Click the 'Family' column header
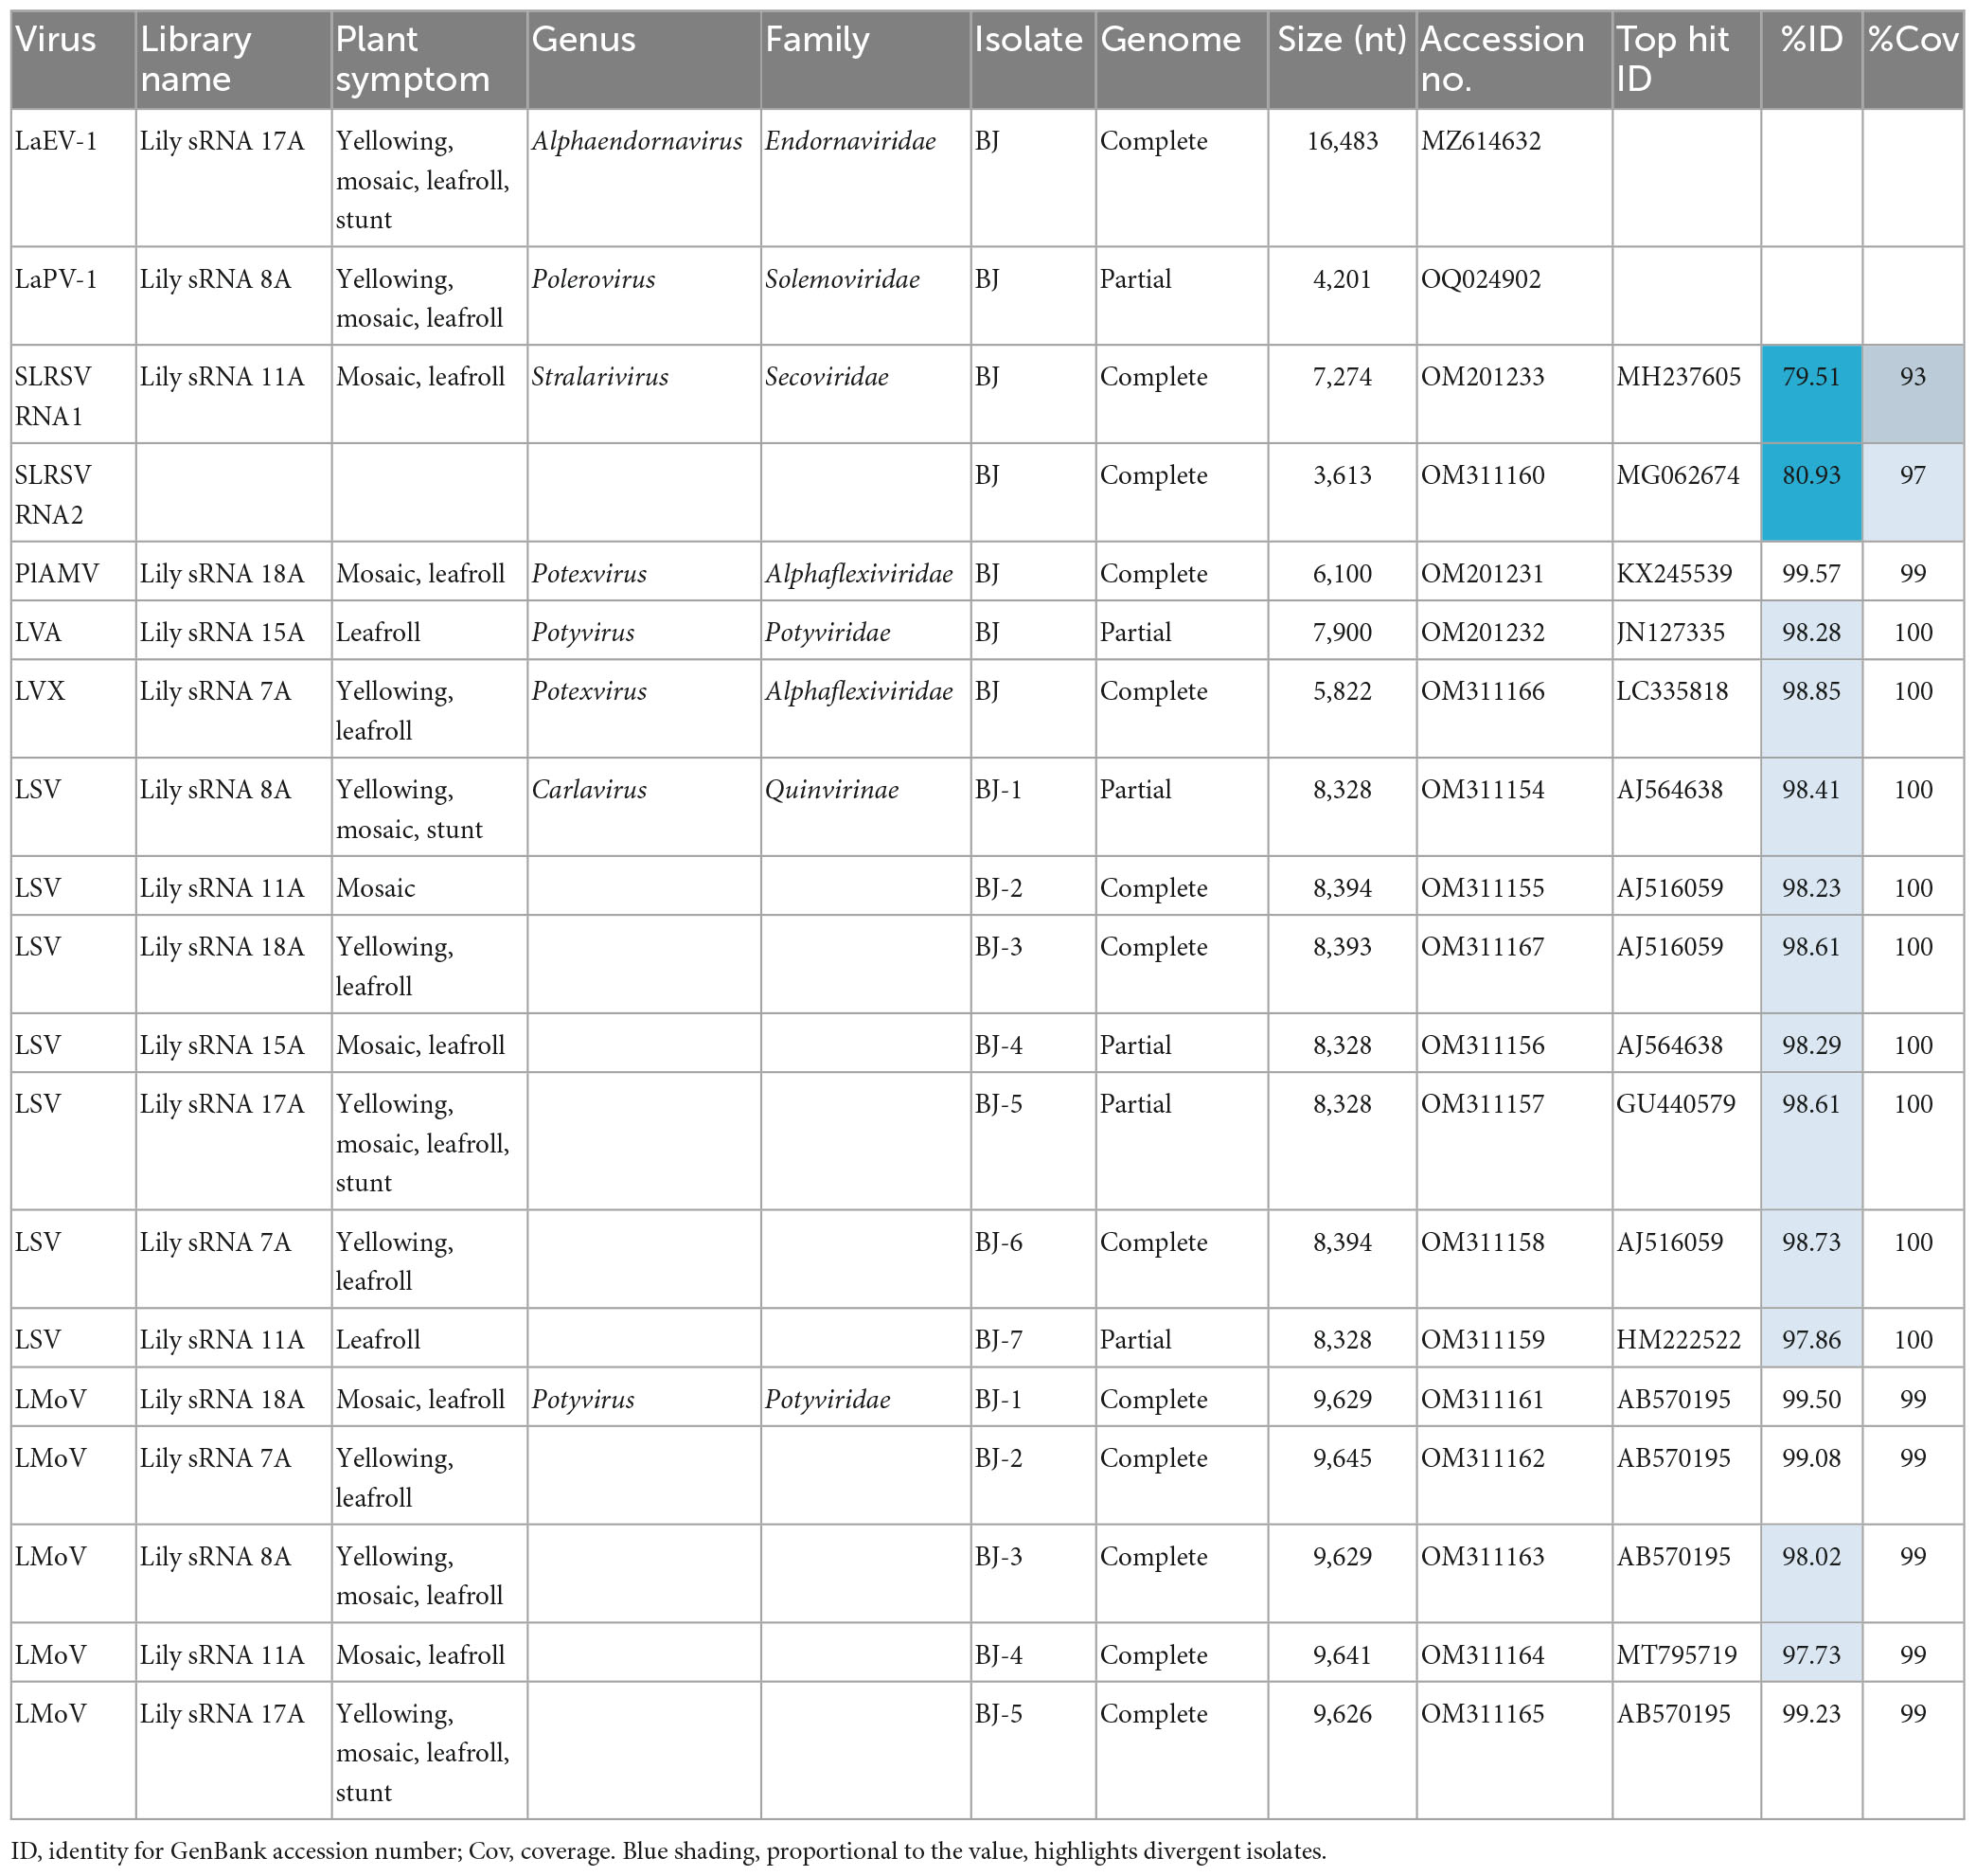The height and width of the screenshot is (1876, 1976). tap(866, 59)
